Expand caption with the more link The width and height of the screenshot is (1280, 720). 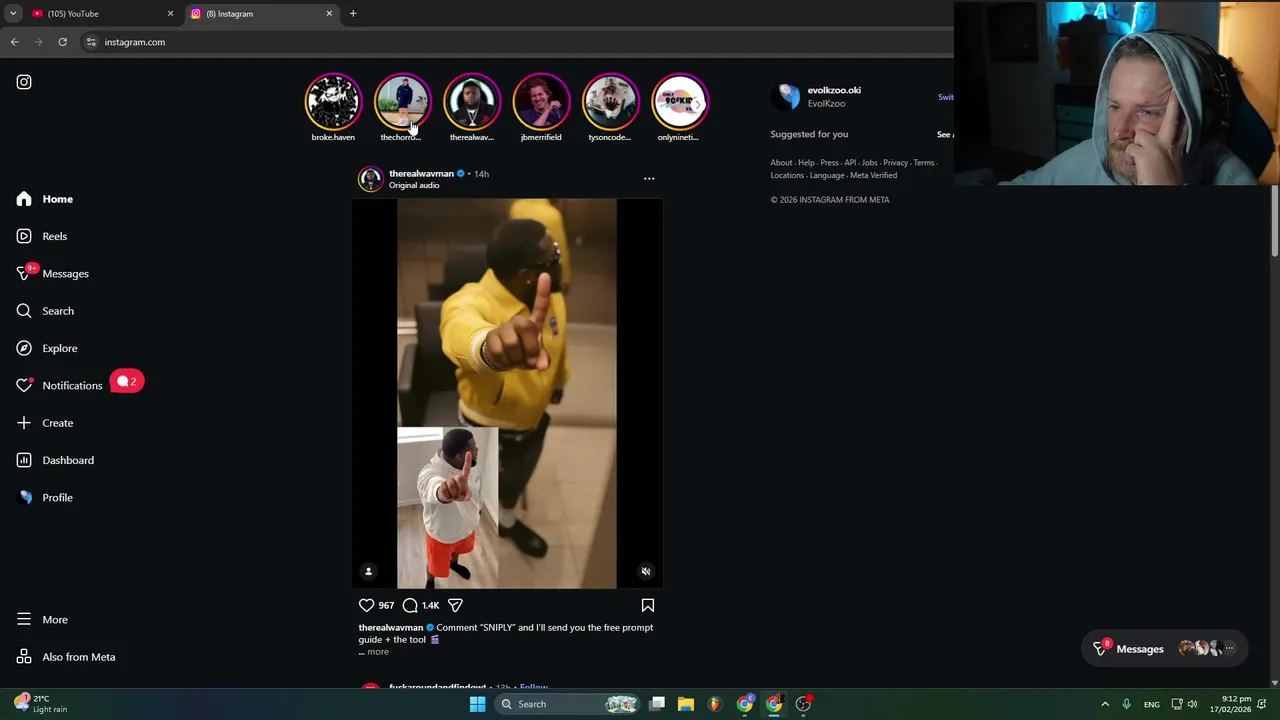[x=378, y=652]
